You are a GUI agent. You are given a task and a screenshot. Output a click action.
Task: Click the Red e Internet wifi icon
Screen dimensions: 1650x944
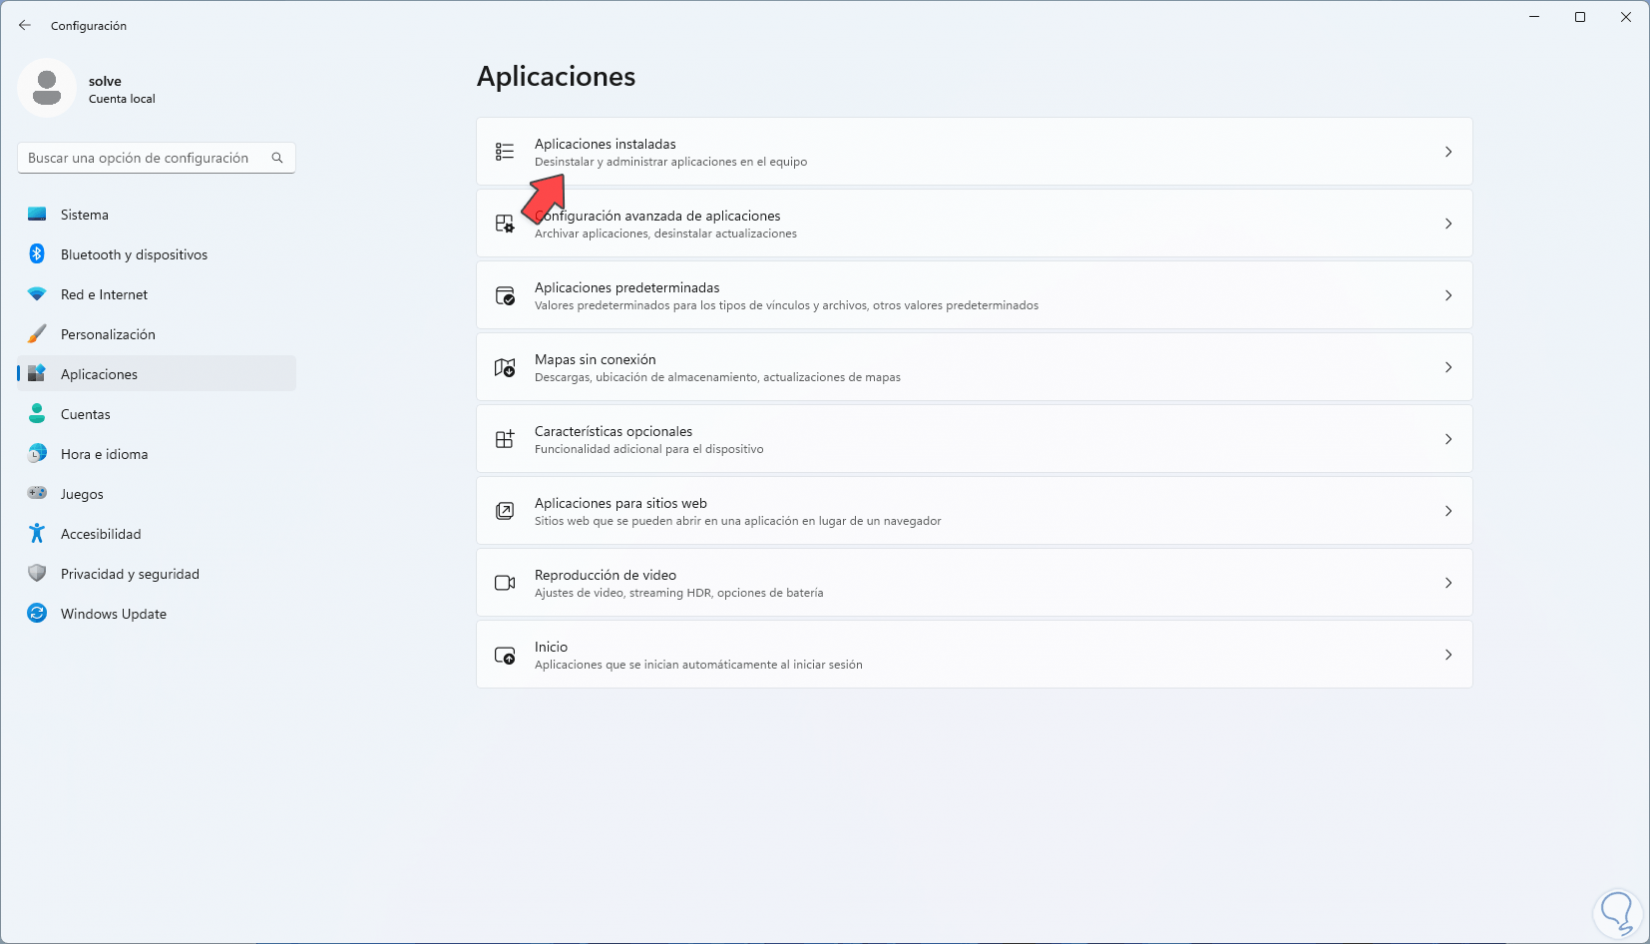[x=37, y=294]
